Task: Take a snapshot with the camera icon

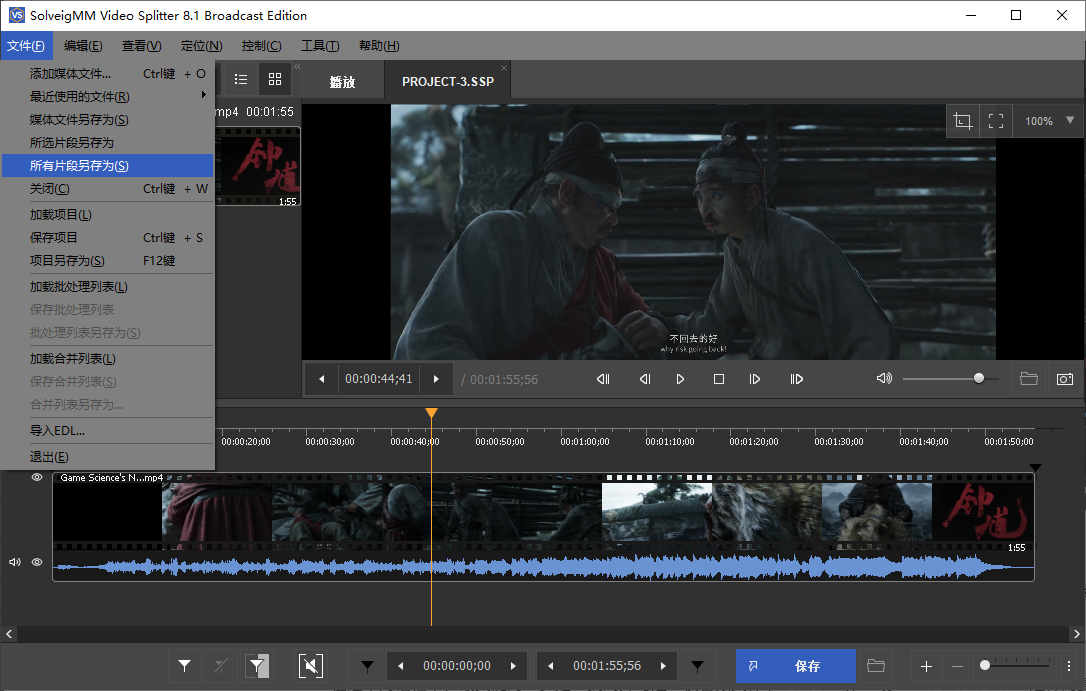Action: coord(1065,379)
